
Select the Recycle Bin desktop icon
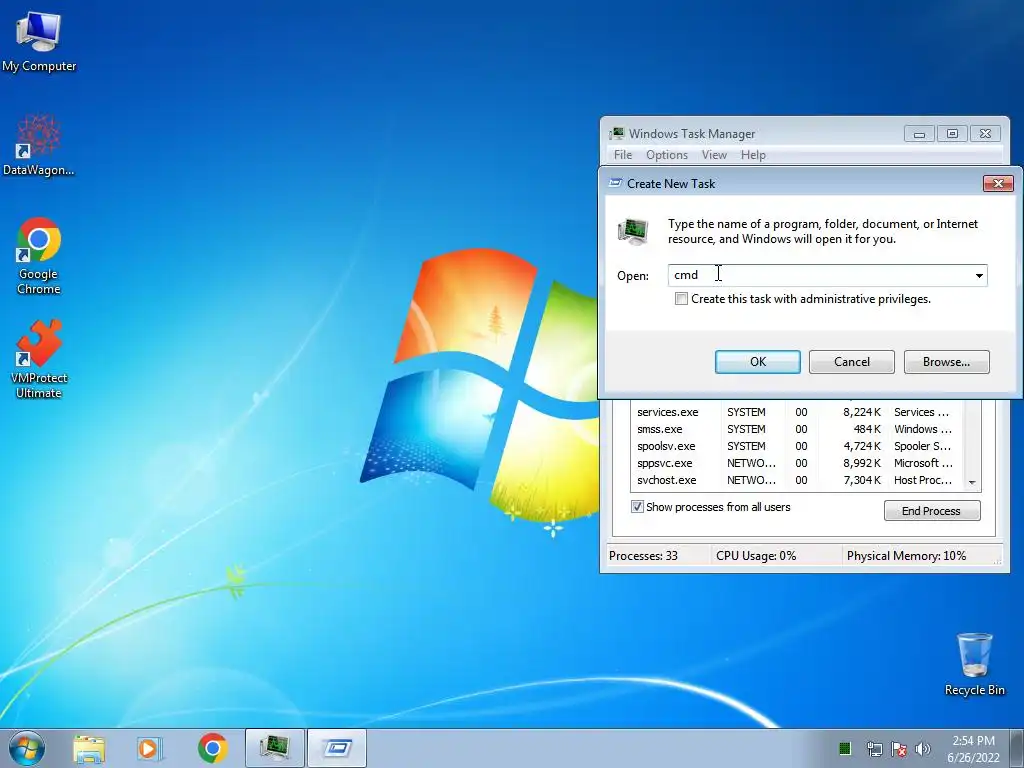coord(974,664)
